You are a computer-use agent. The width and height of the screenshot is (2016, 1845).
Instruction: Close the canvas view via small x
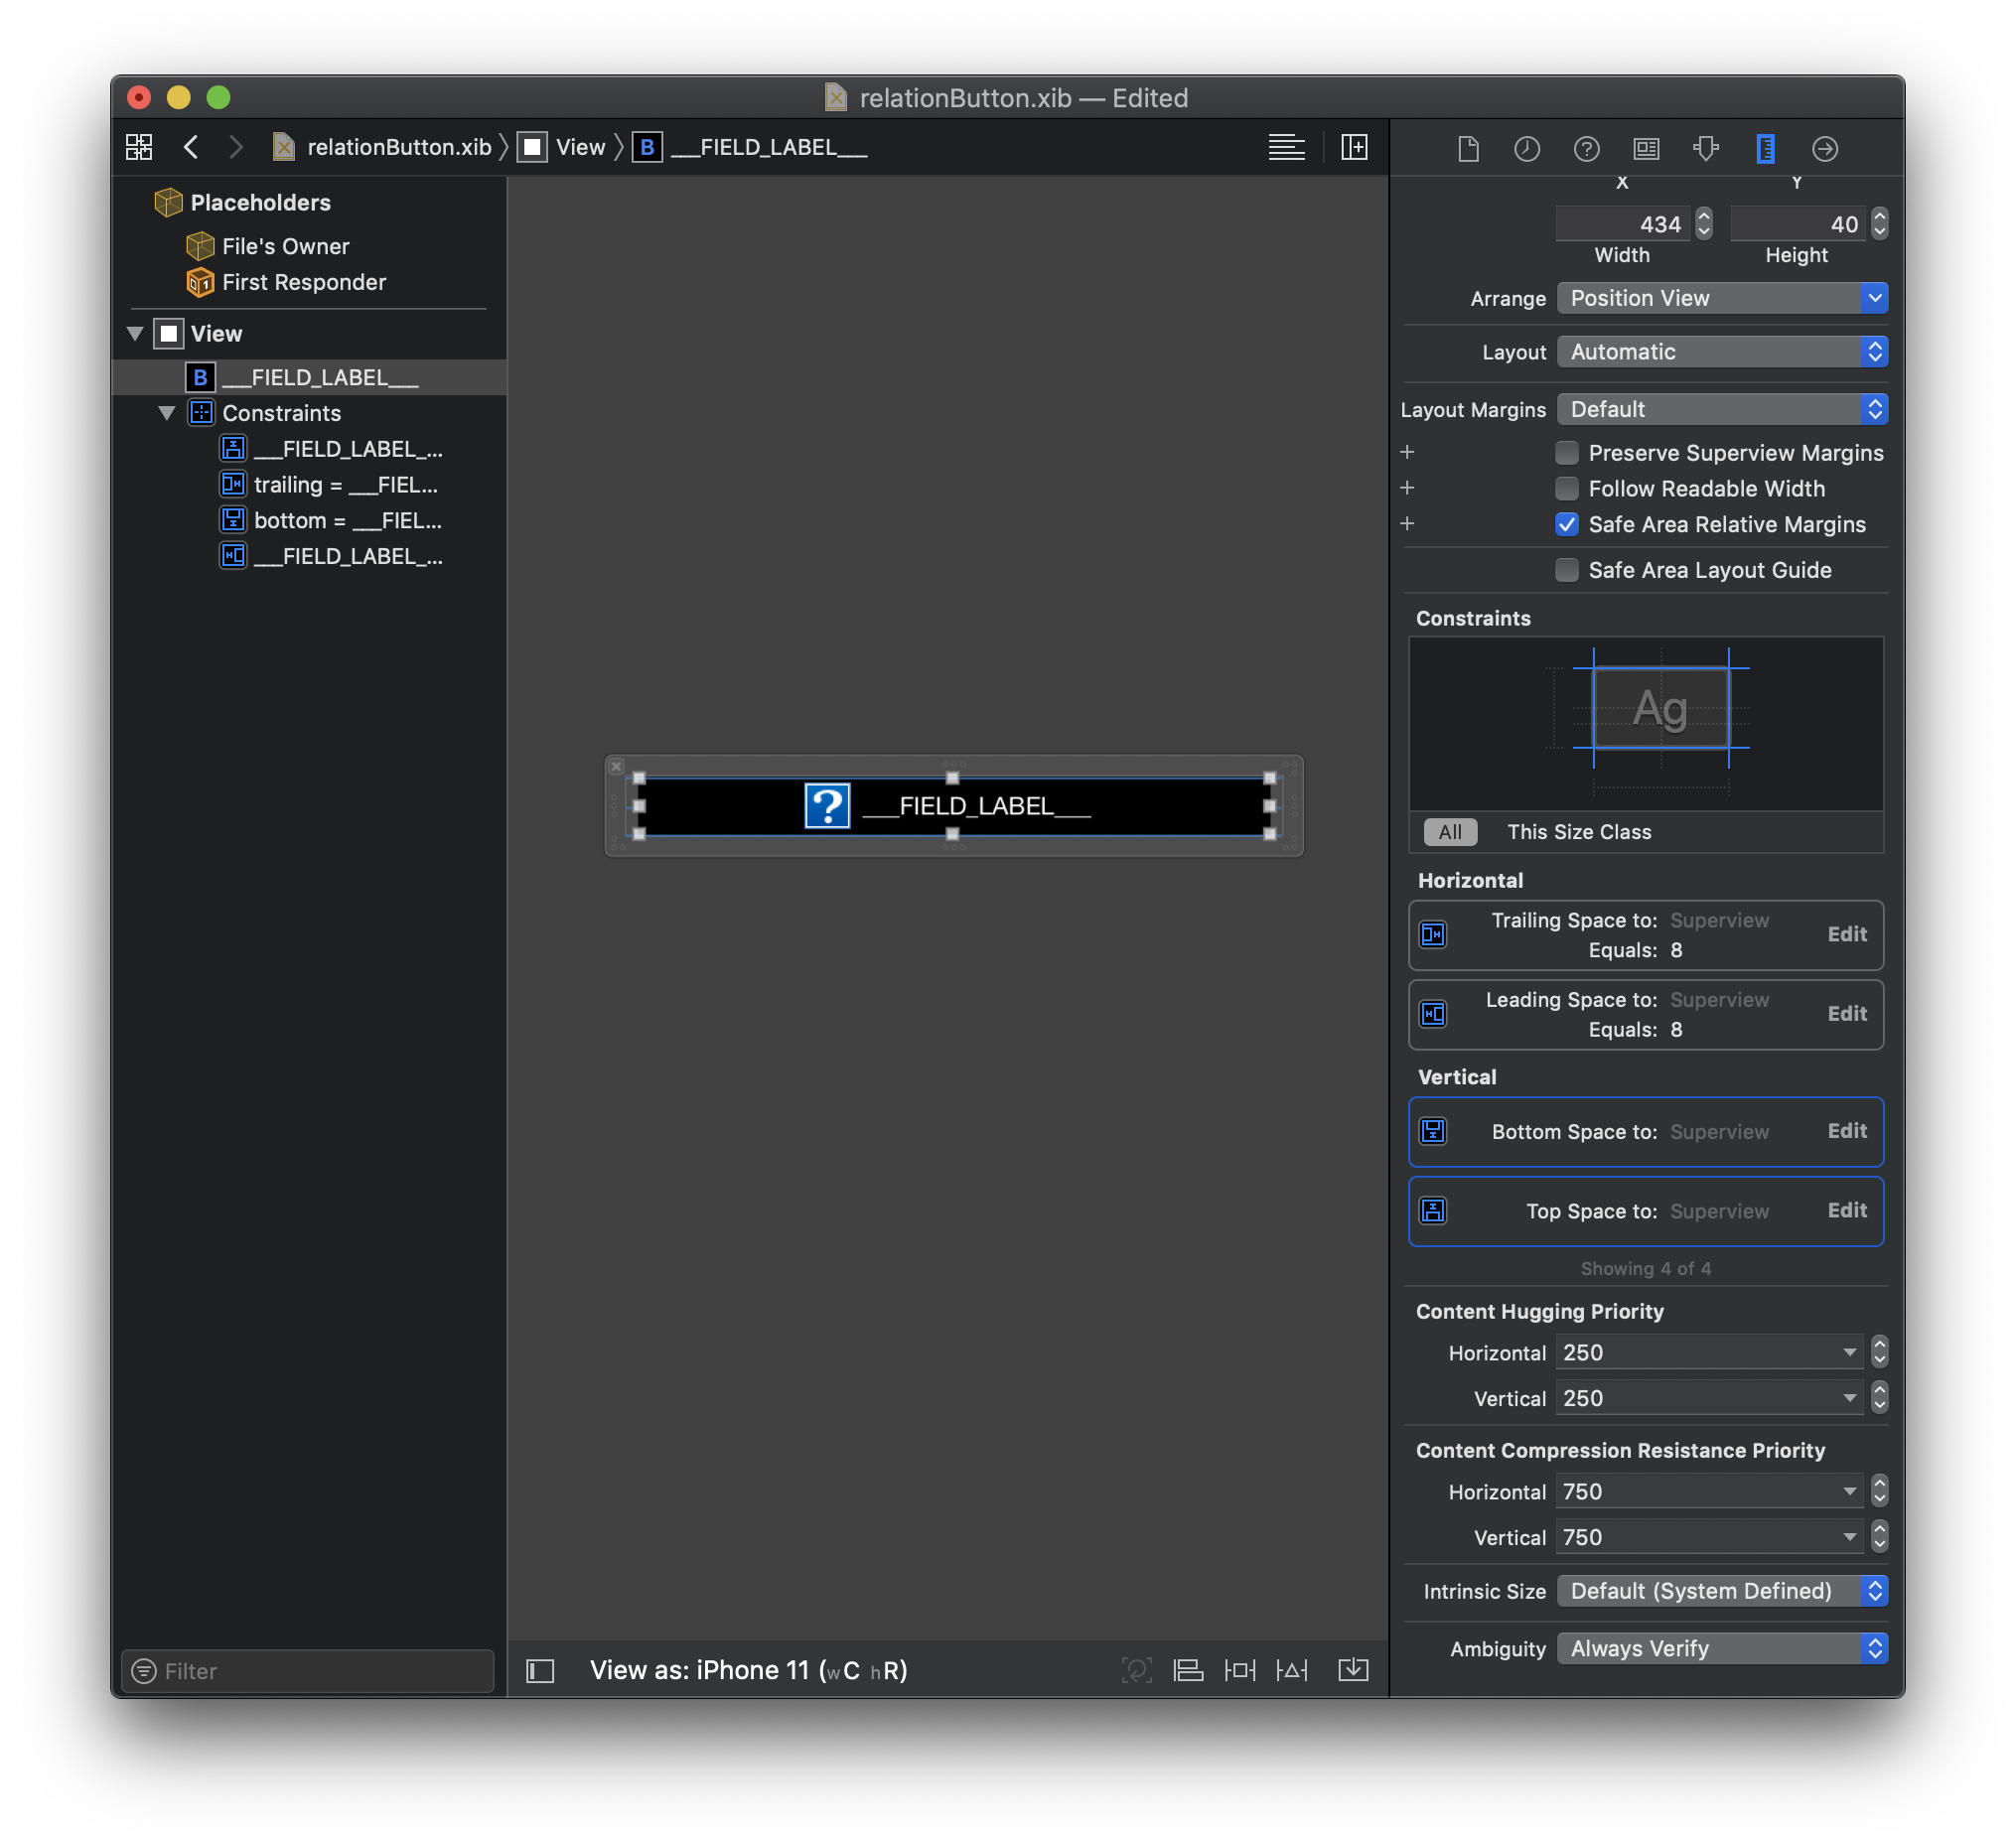(616, 767)
